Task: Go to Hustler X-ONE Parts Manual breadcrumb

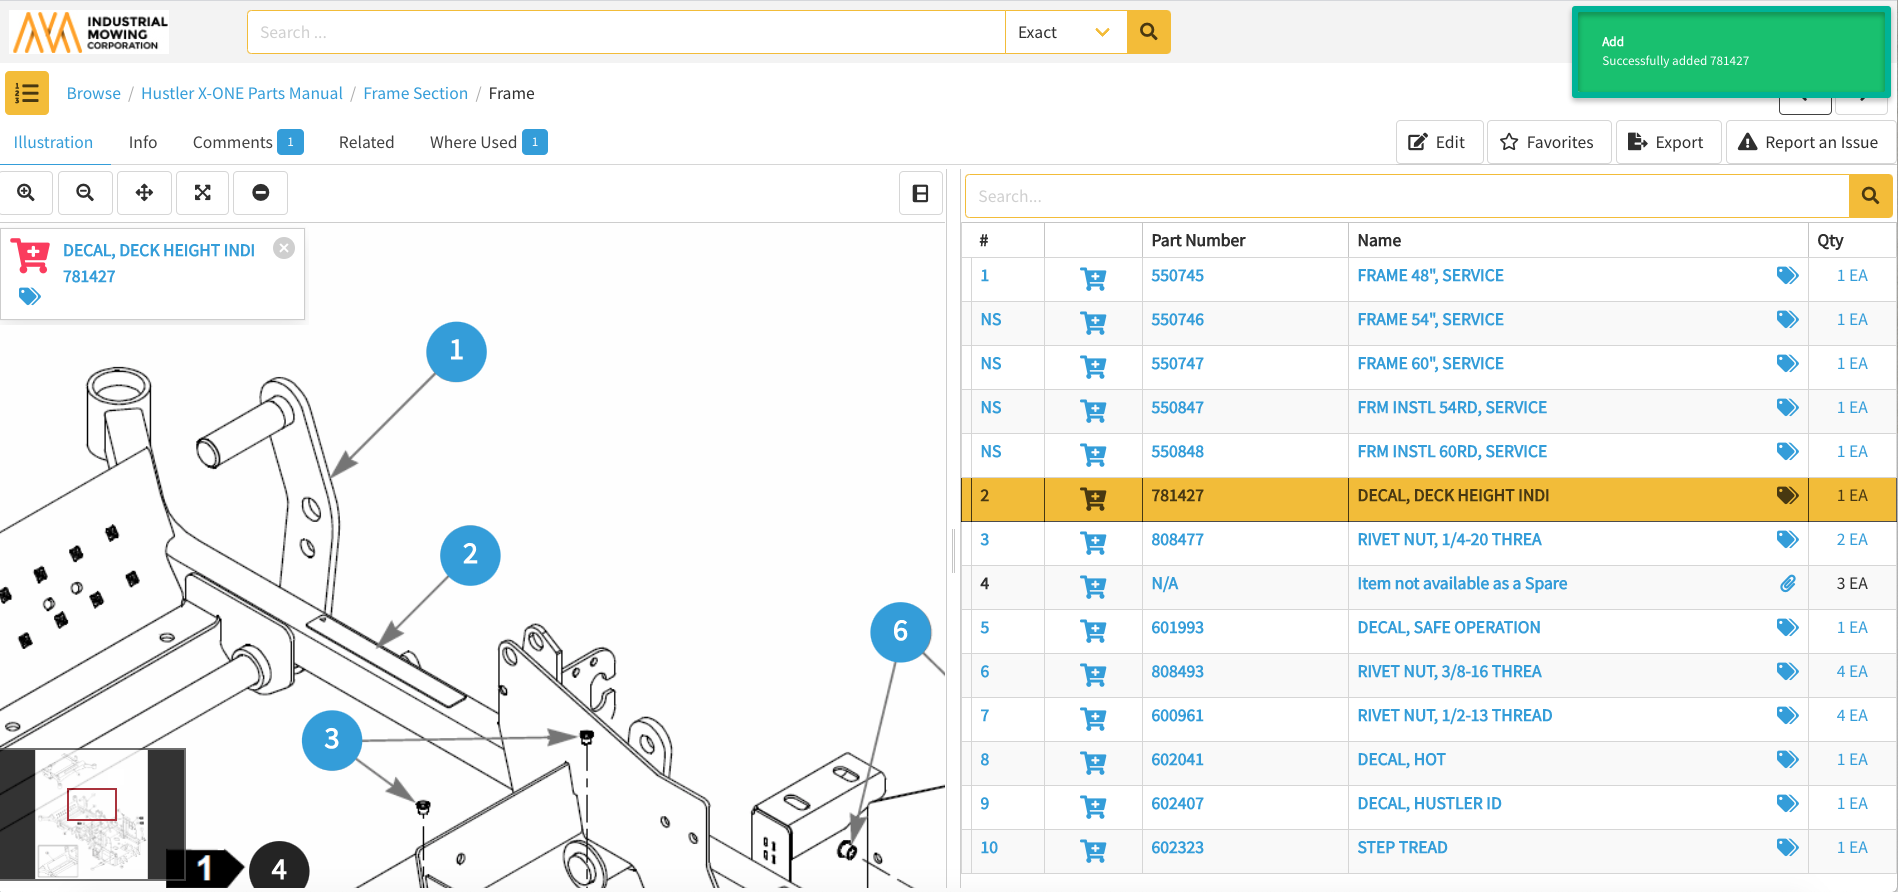Action: pyautogui.click(x=241, y=93)
